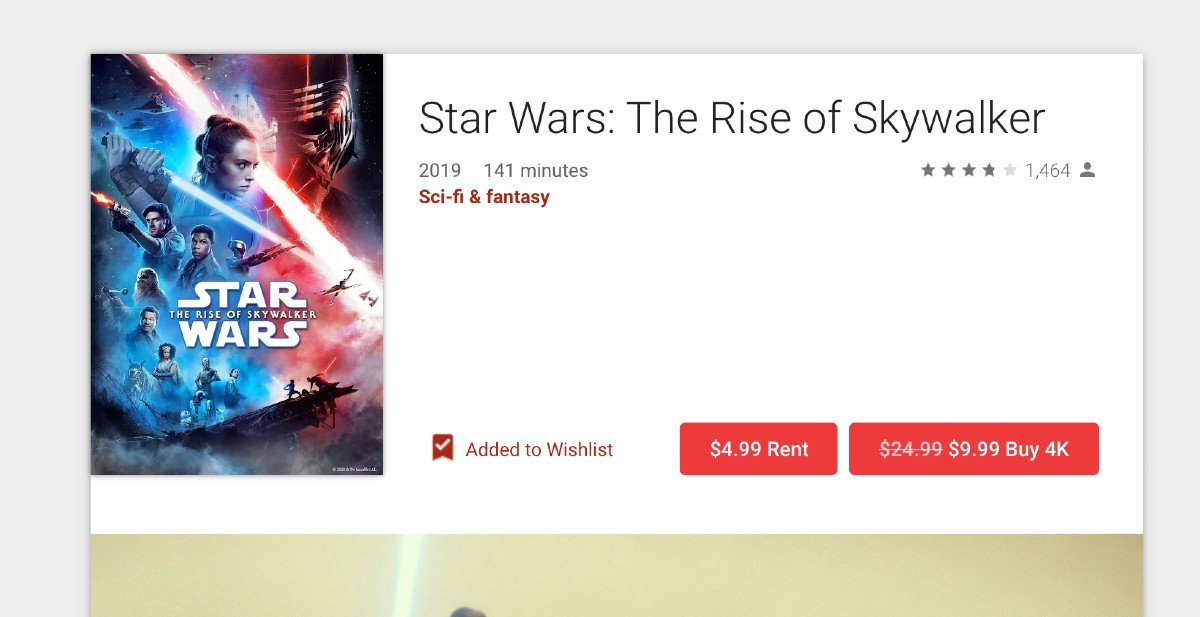
Task: Click the fourth rating star
Action: (x=989, y=171)
